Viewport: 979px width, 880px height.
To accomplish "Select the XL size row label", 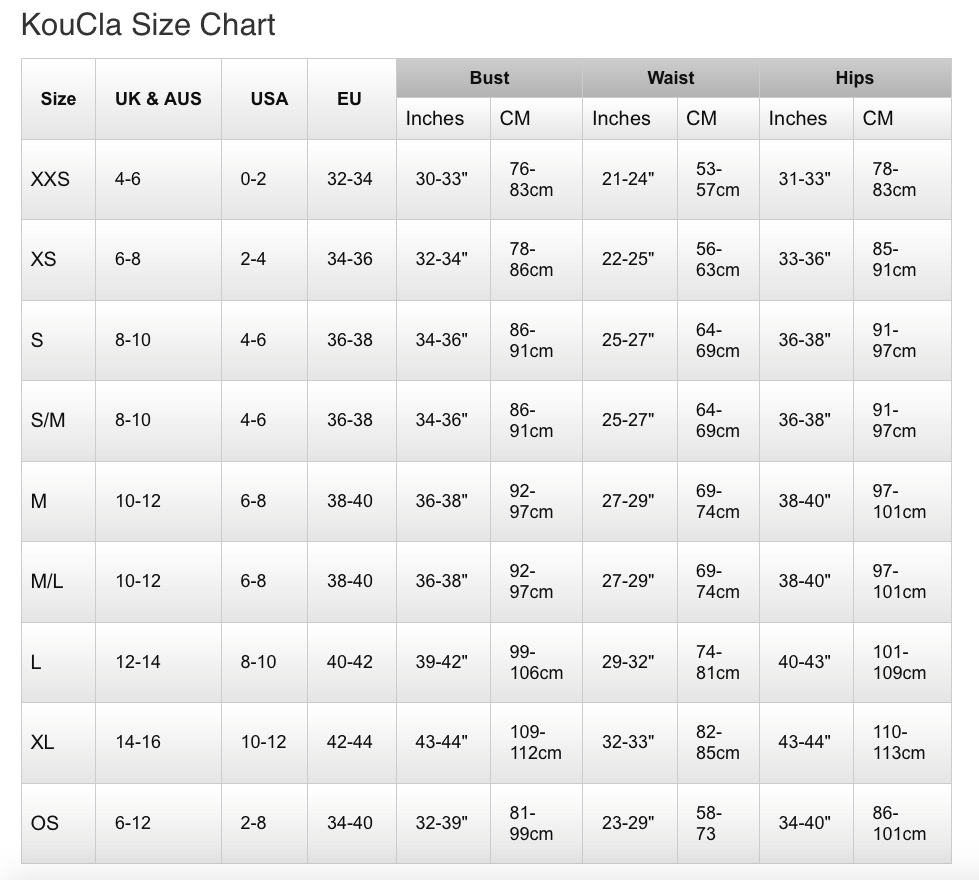I will [x=42, y=742].
